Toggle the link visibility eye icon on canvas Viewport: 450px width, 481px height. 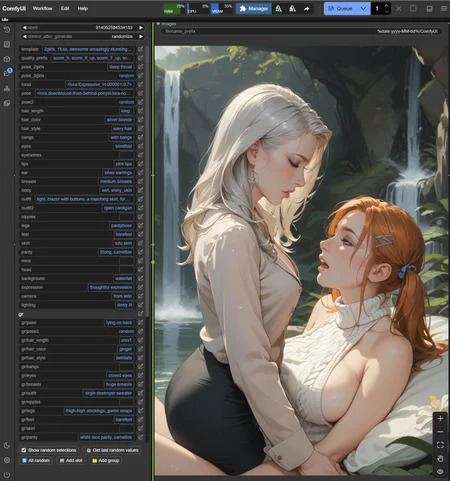pos(440,471)
